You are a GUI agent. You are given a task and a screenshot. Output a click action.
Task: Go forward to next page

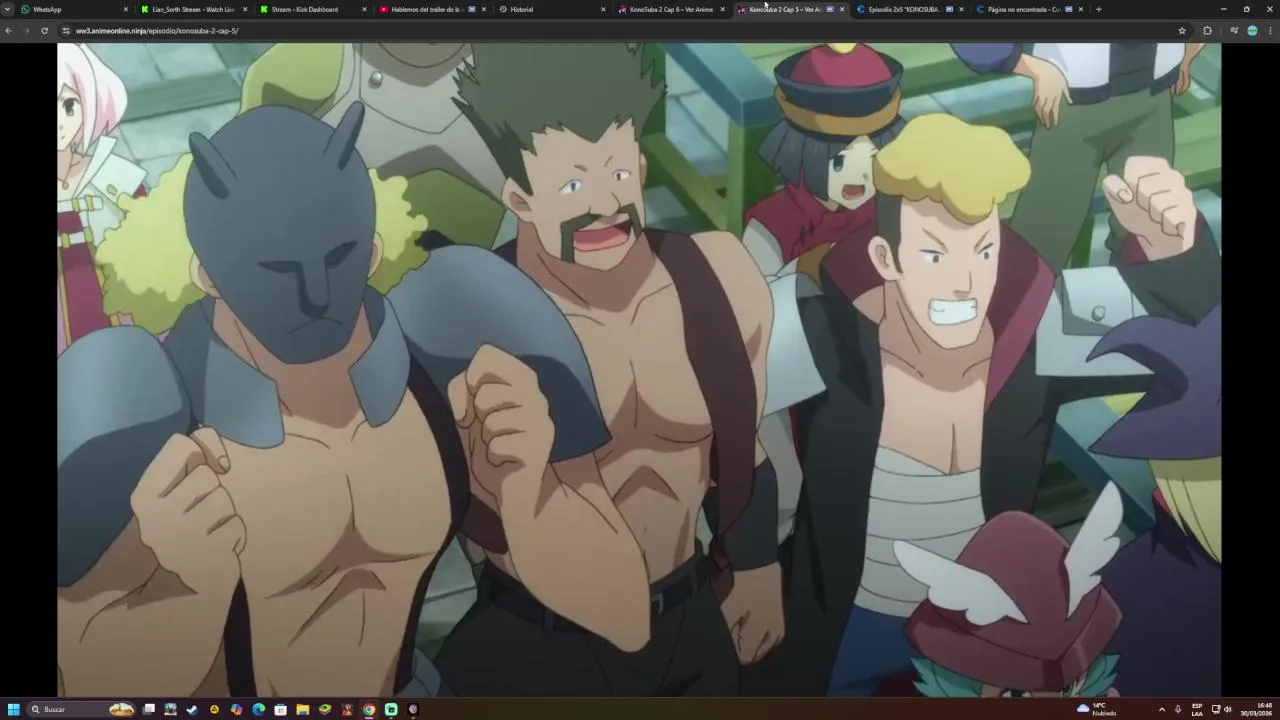point(26,31)
